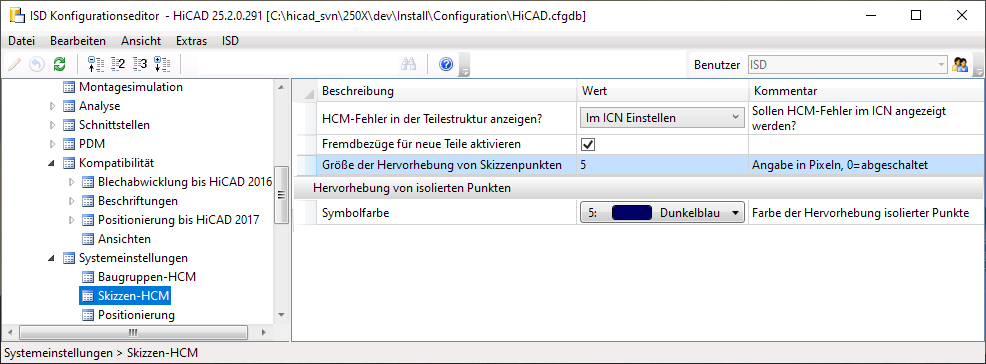
Task: Open the HCM-Fehler 'Im ICN Einstellen' dropdown
Action: tap(662, 118)
